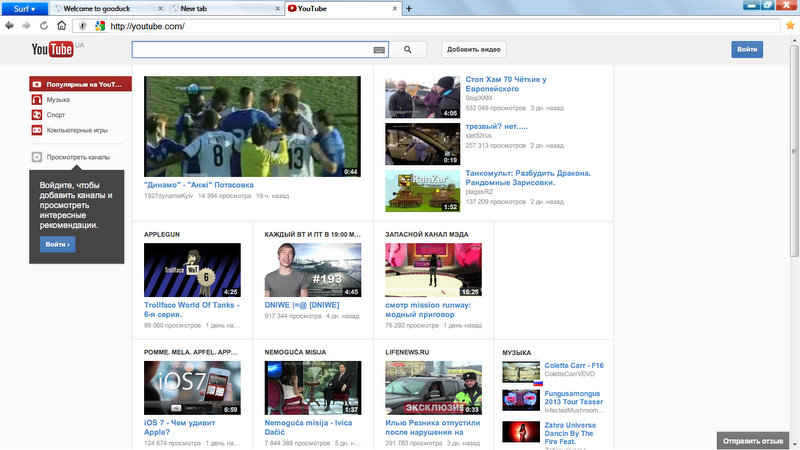800x450 pixels.
Task: Play the DNIWE #193 video thumbnail
Action: coord(313,270)
